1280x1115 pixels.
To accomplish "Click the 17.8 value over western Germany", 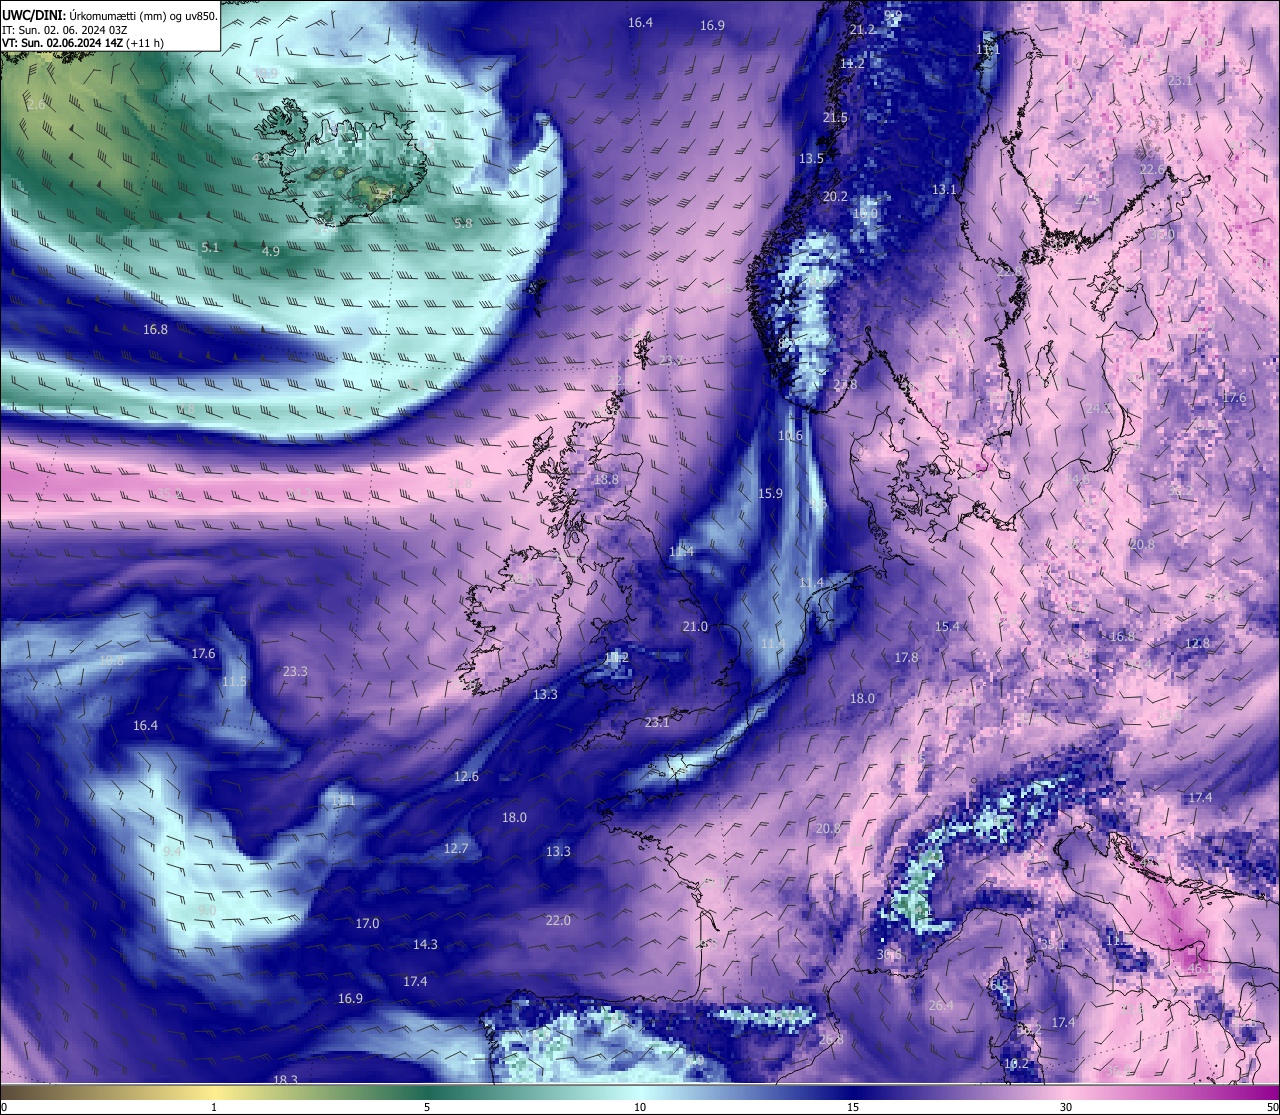I will [906, 658].
